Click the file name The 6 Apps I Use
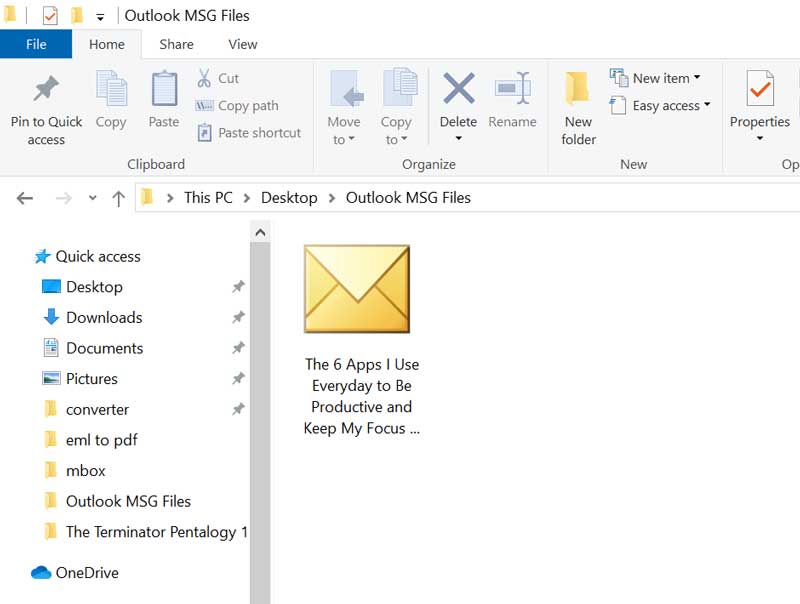This screenshot has height=604, width=800. (362, 396)
